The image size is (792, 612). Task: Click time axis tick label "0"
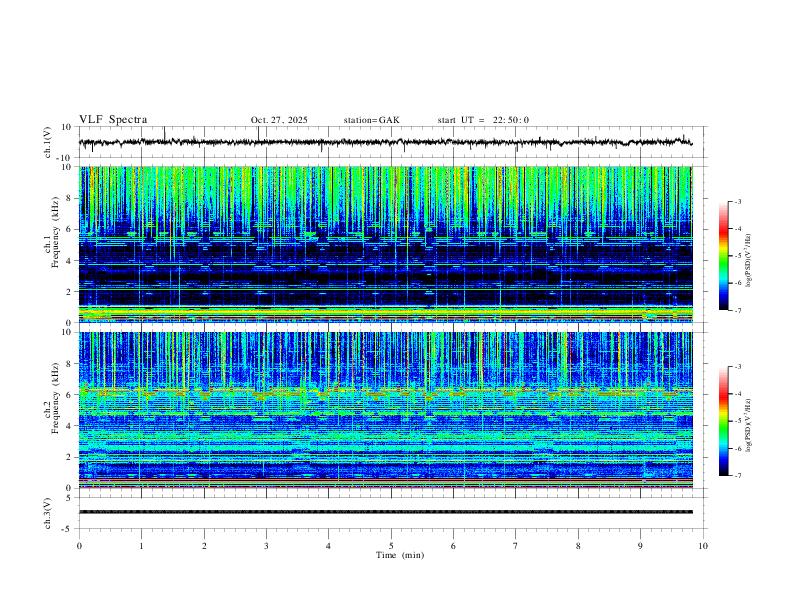click(79, 546)
